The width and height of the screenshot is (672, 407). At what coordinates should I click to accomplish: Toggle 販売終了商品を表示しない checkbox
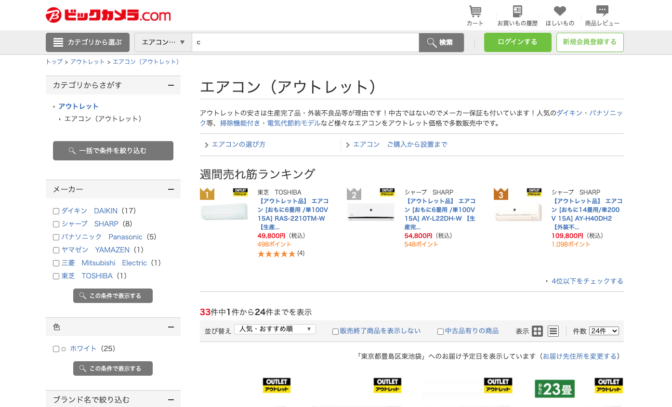point(336,331)
